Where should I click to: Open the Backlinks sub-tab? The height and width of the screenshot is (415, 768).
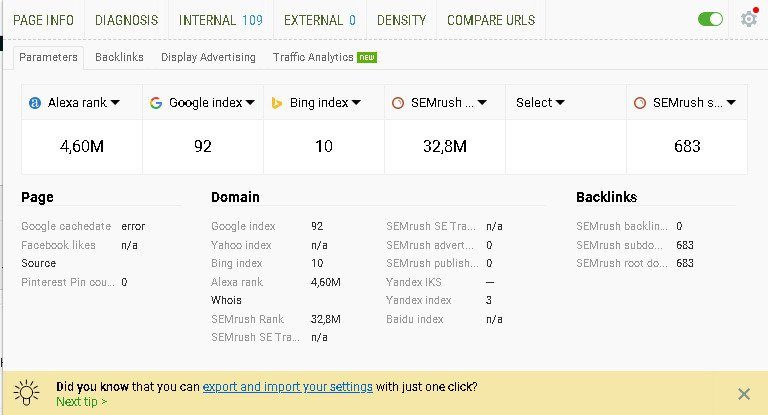(x=119, y=57)
